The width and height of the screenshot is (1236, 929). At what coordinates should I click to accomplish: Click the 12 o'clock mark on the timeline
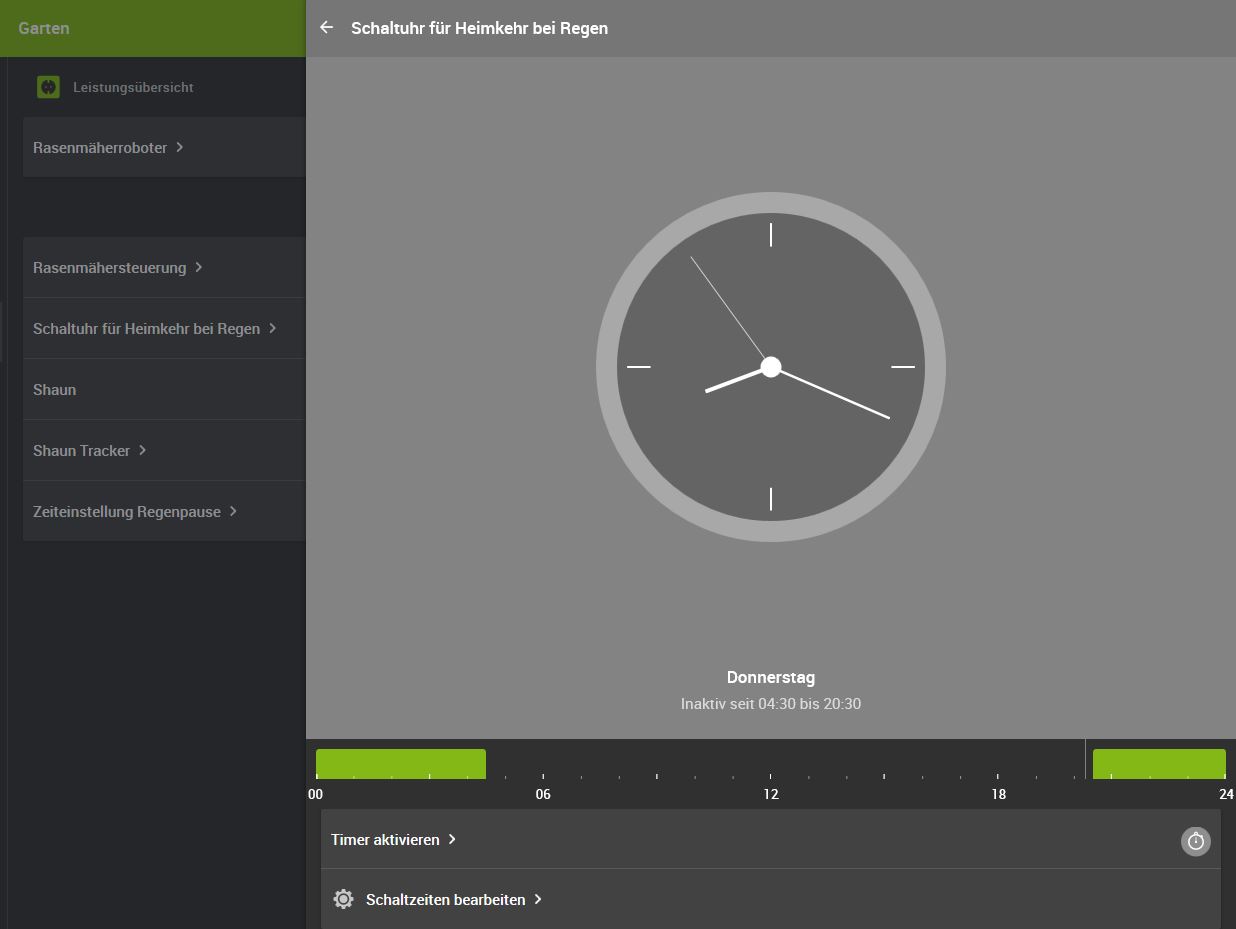pos(770,794)
